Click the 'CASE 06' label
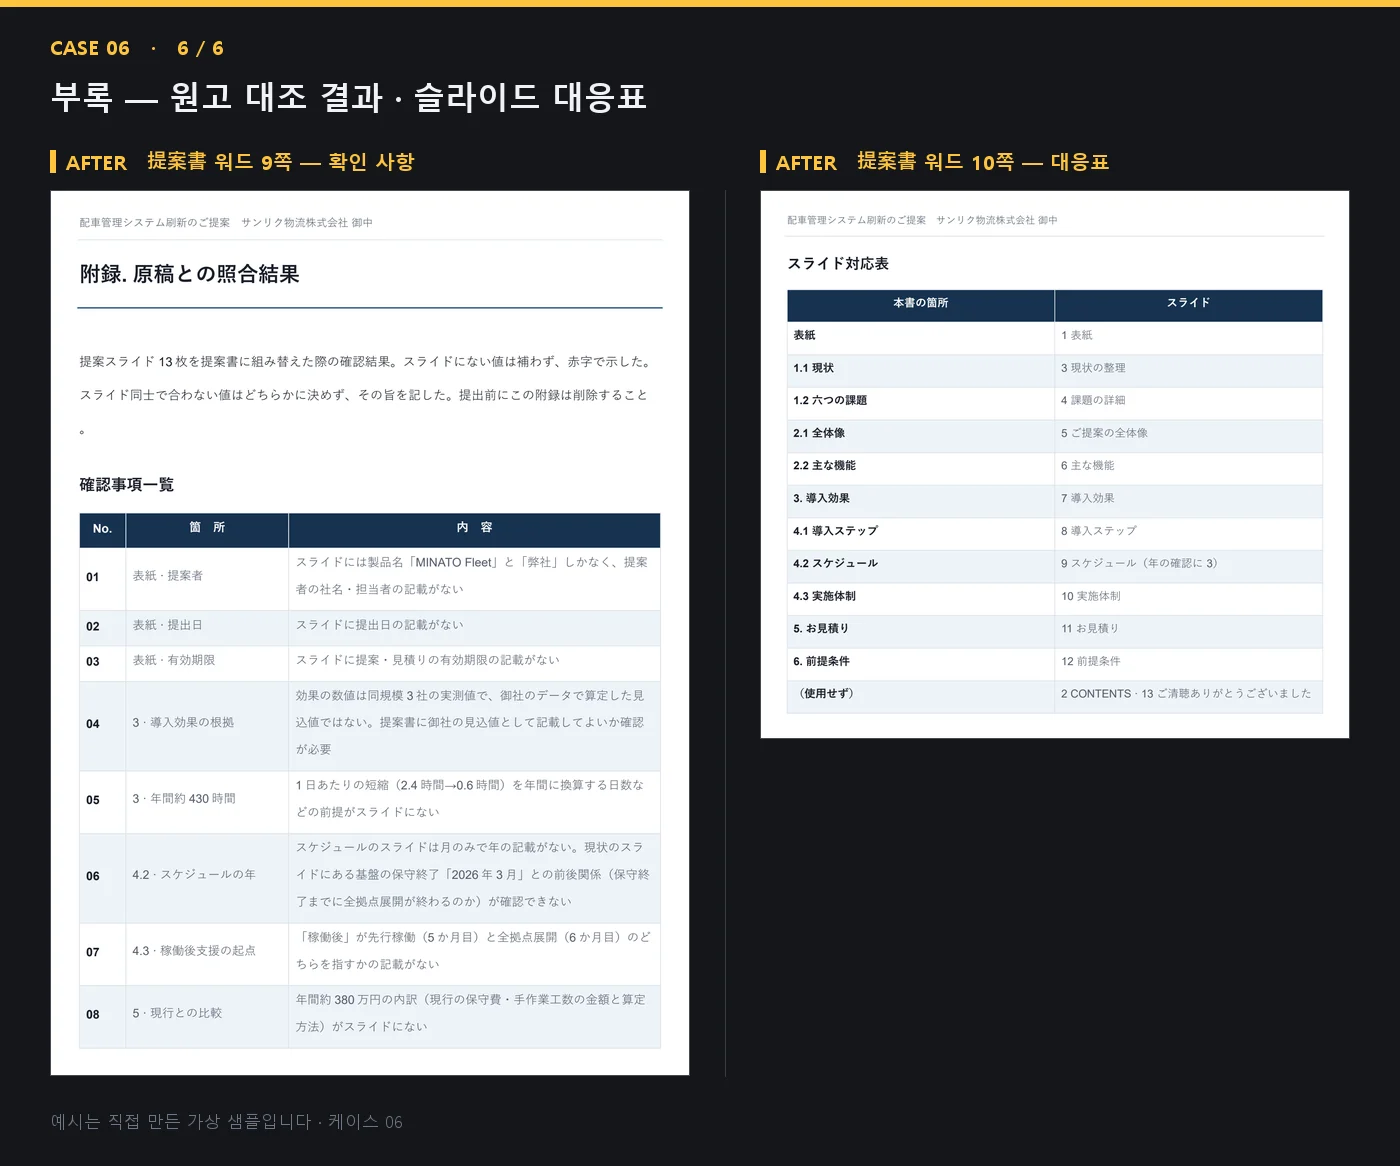Screen dimensions: 1400x1166 pyautogui.click(x=90, y=48)
